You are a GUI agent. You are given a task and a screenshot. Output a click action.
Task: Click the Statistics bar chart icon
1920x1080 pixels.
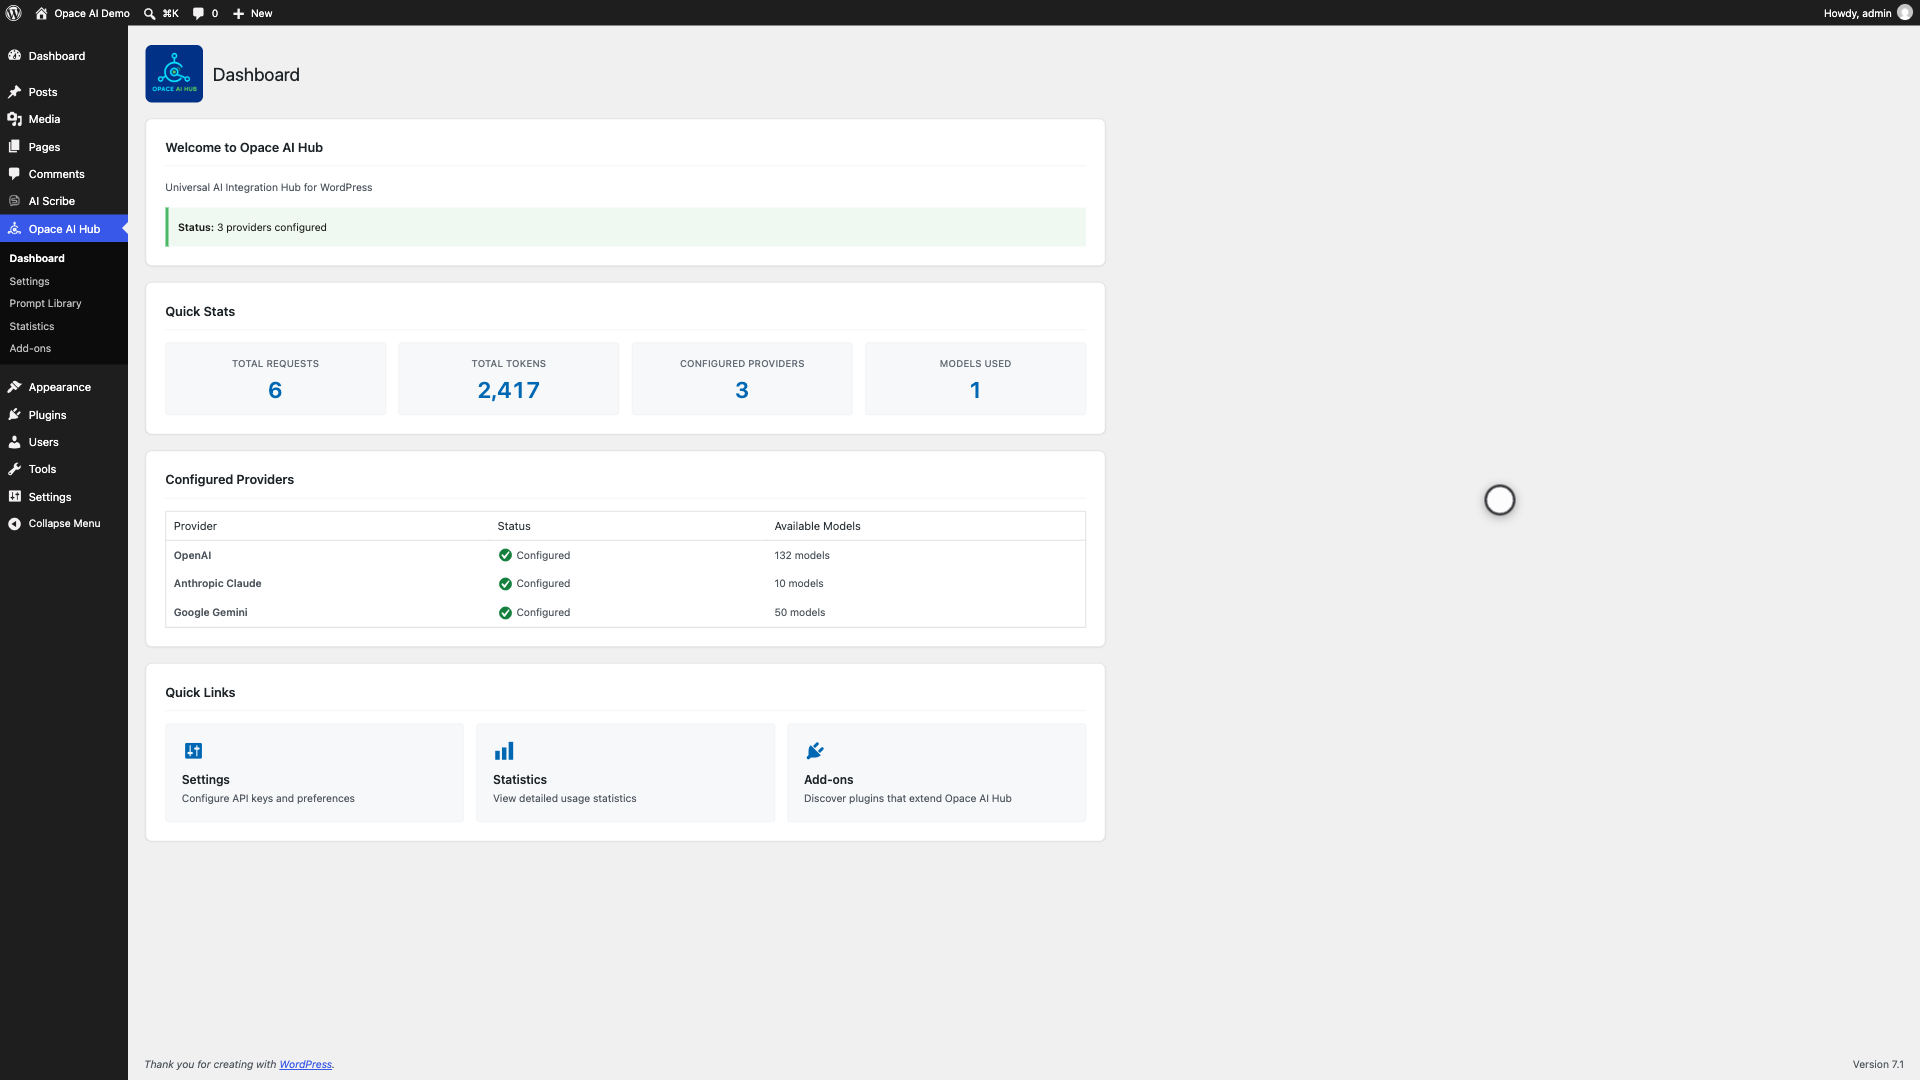(x=504, y=751)
